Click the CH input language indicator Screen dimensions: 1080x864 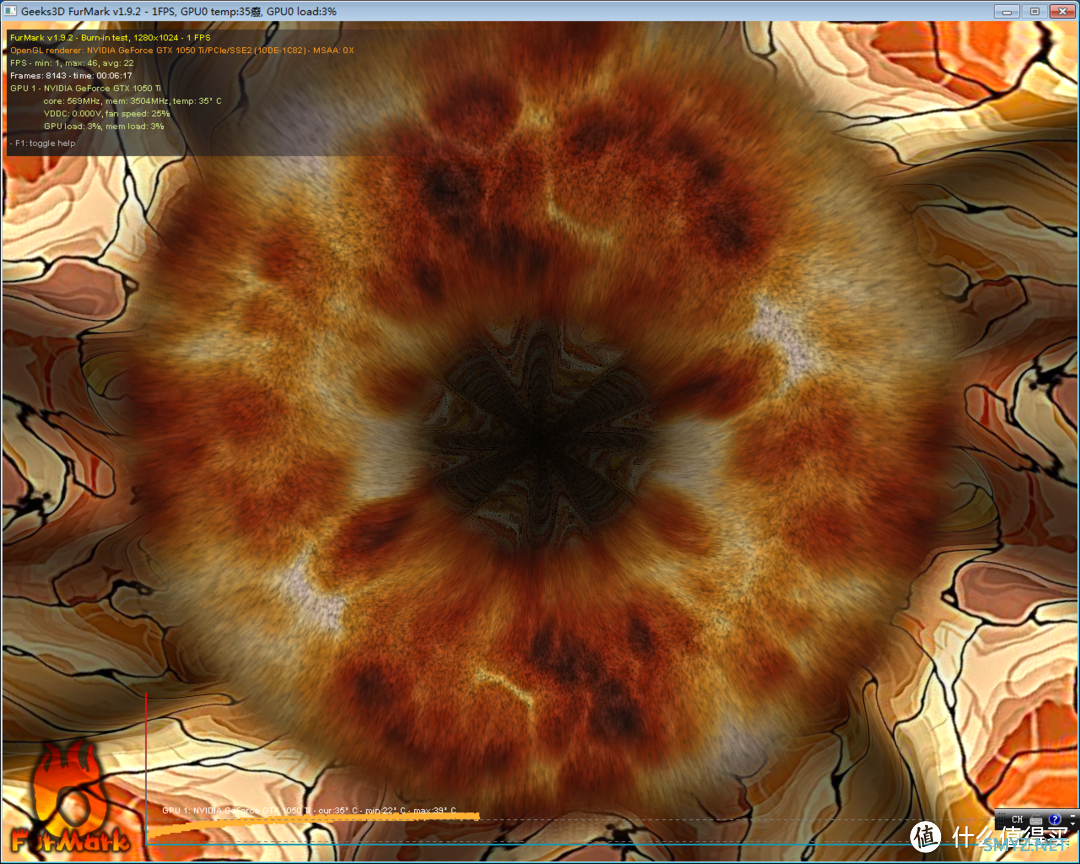point(1017,819)
